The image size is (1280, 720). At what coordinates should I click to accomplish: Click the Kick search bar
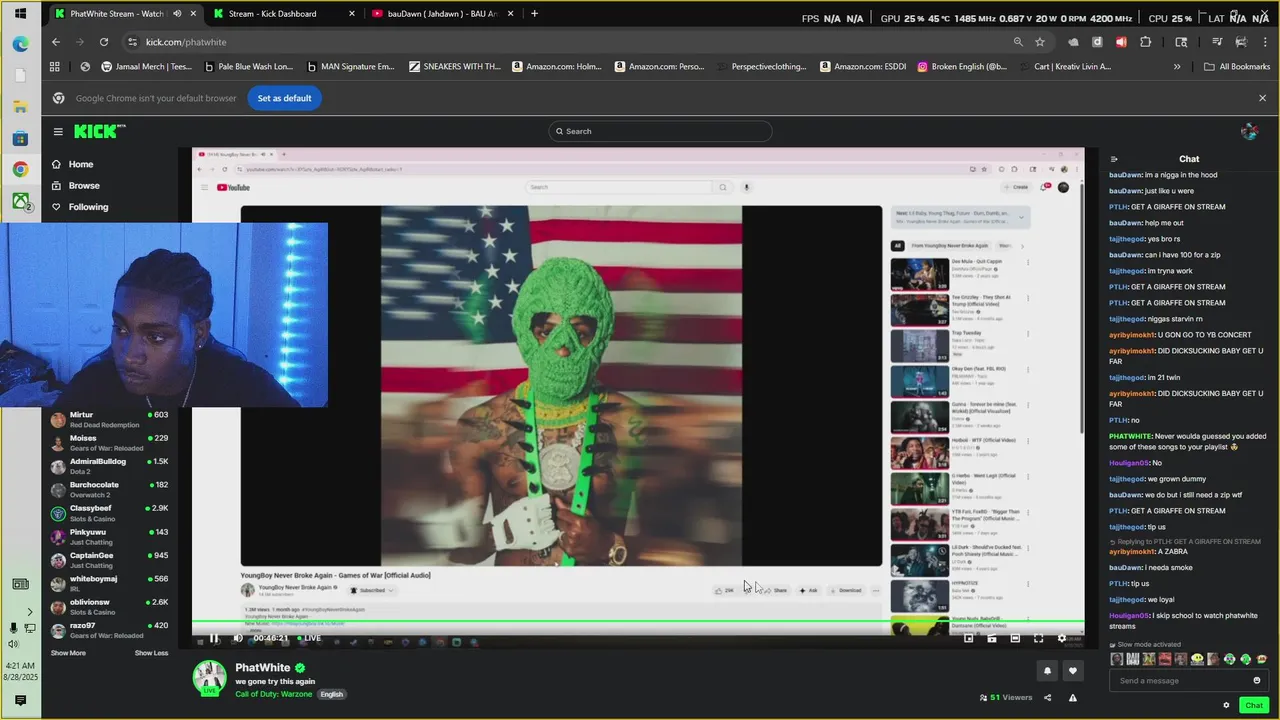click(x=660, y=131)
